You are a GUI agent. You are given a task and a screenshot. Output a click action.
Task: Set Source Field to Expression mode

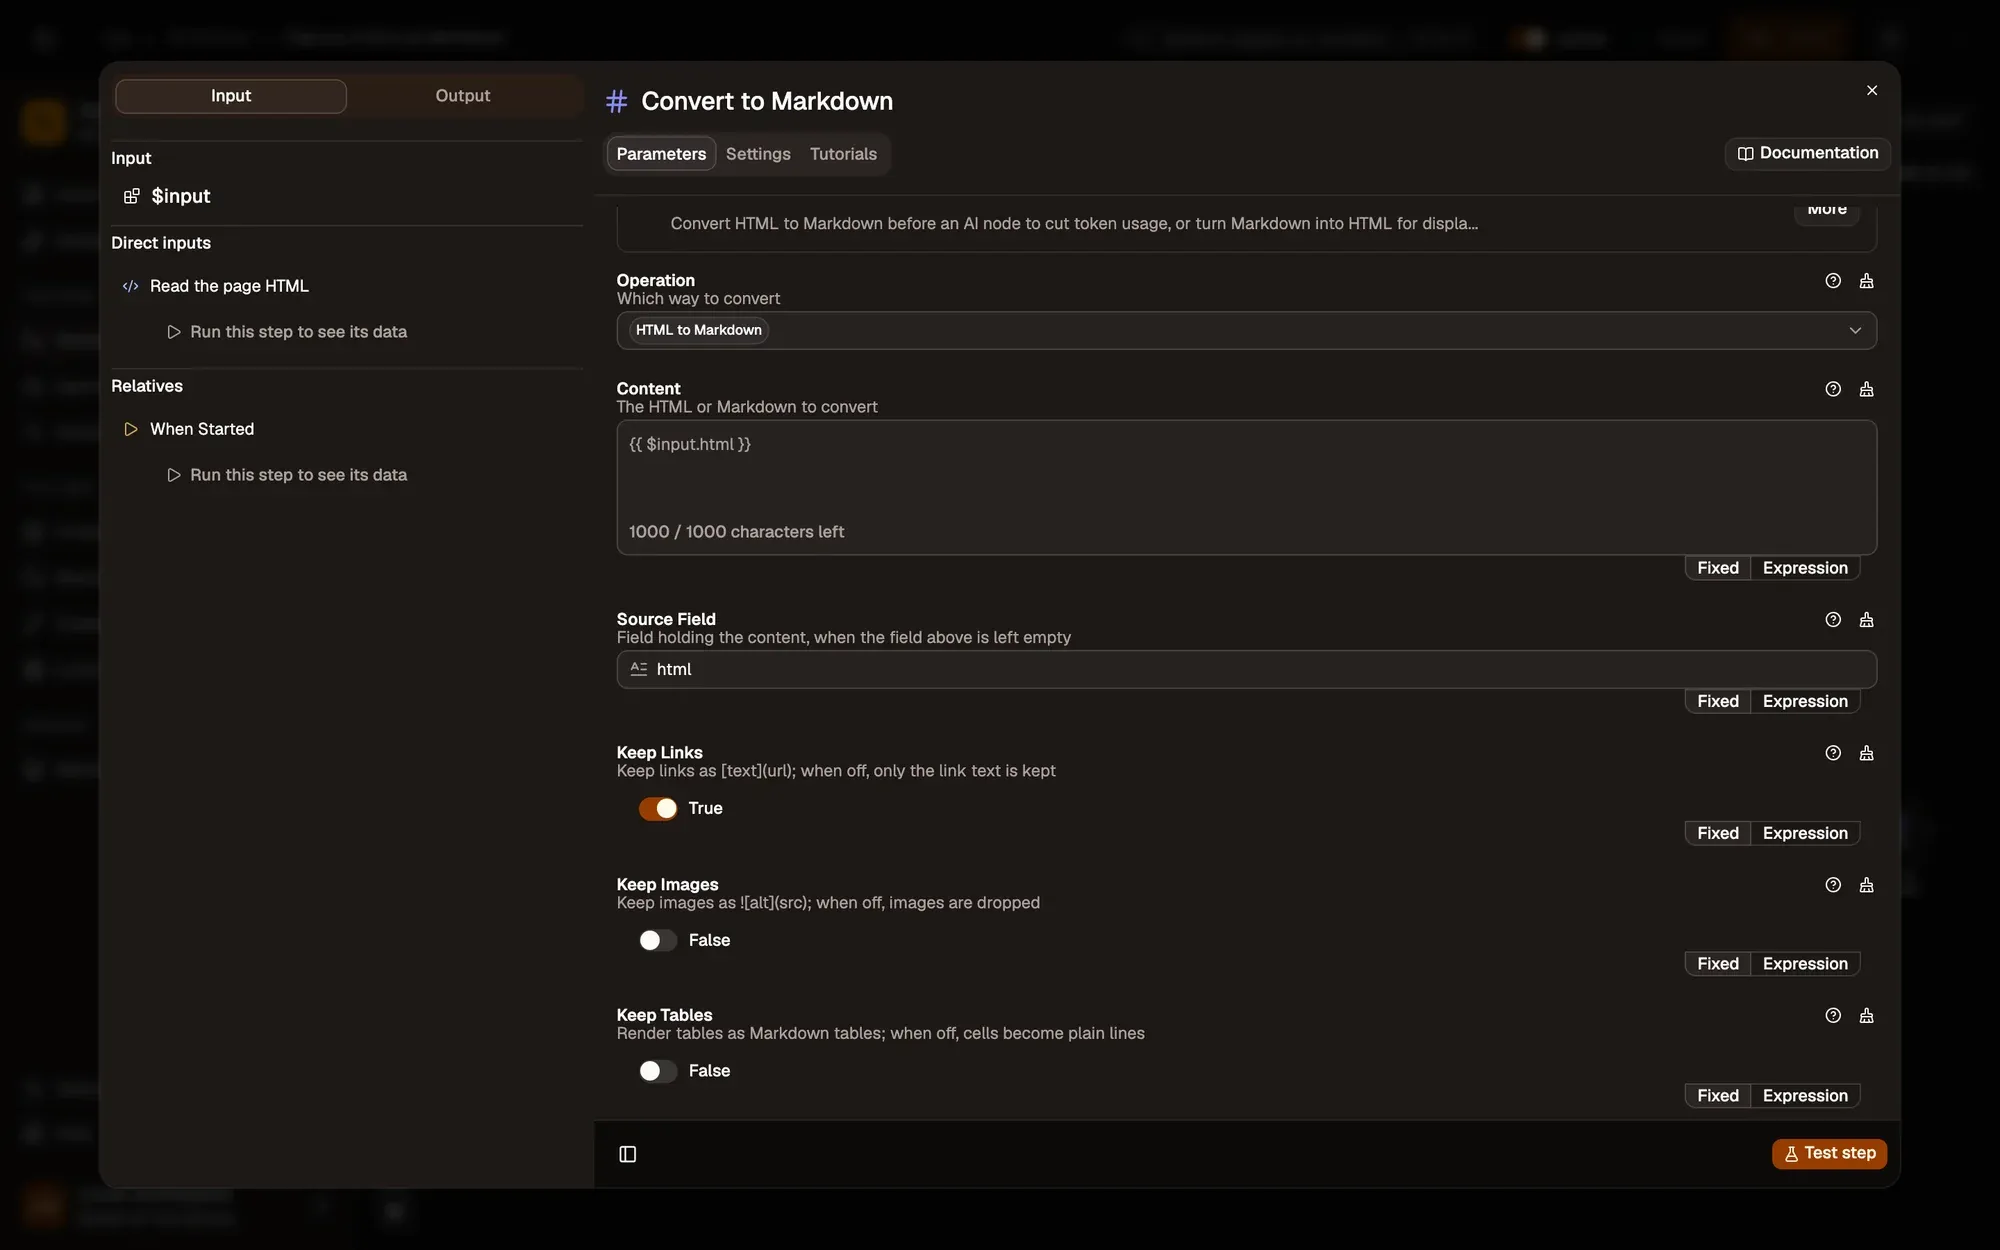pyautogui.click(x=1805, y=701)
